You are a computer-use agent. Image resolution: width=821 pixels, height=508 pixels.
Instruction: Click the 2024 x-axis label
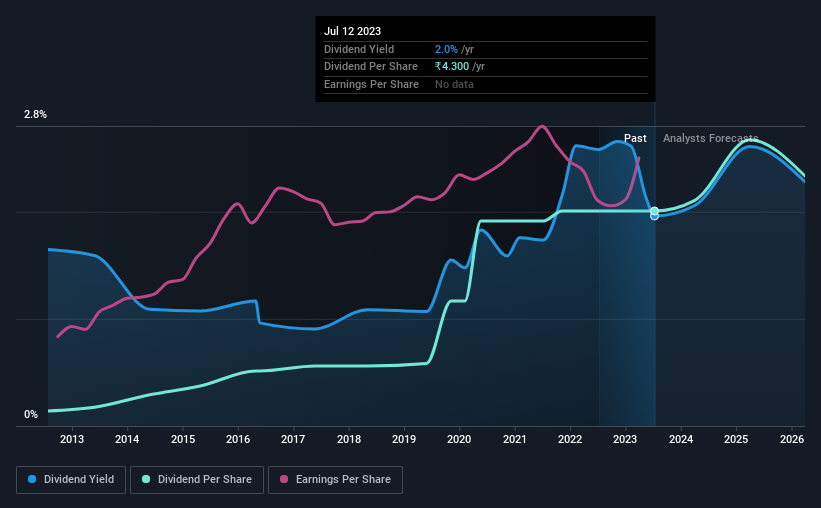(x=681, y=439)
